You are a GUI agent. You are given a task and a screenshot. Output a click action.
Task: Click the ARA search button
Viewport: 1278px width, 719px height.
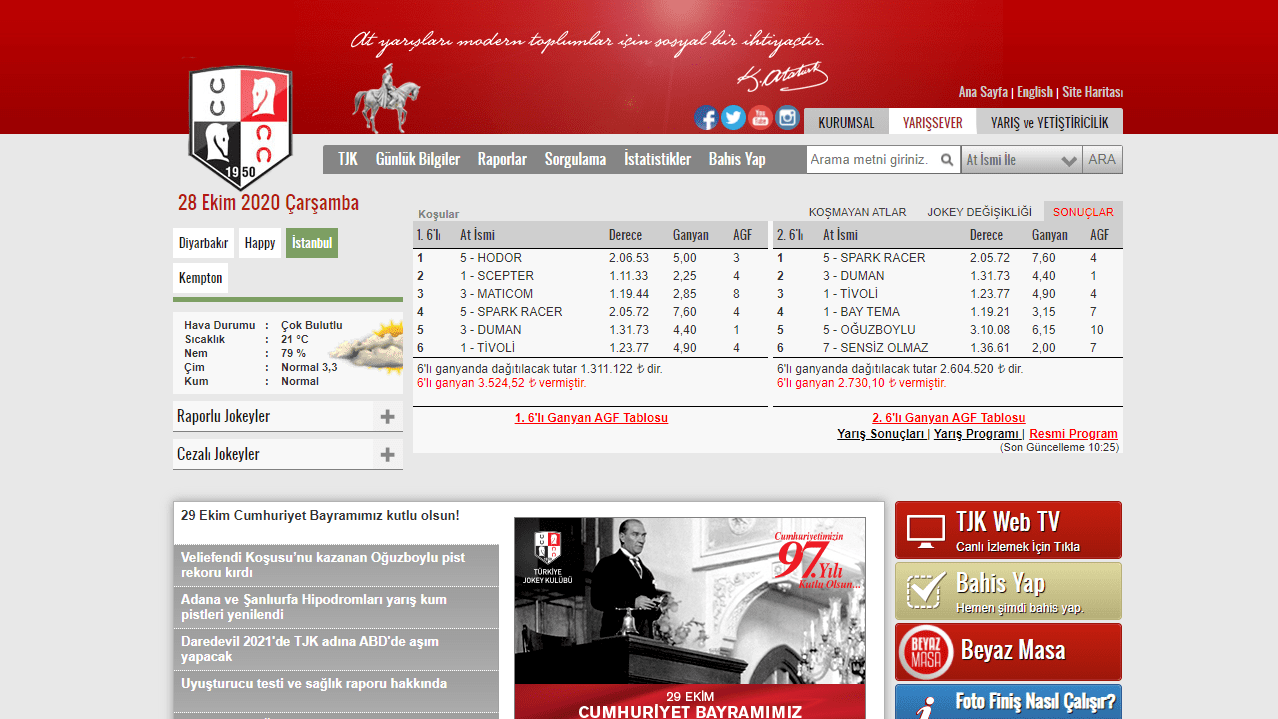(1102, 160)
